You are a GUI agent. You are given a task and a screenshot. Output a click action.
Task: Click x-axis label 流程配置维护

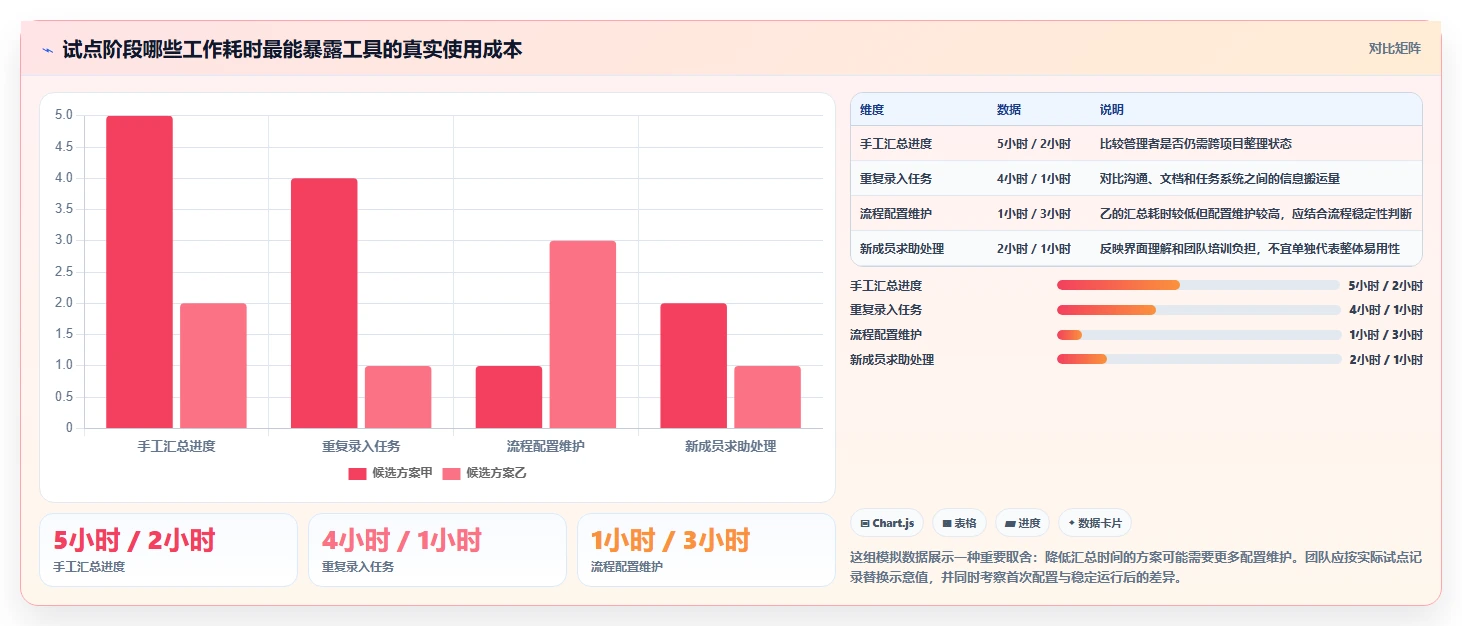tap(546, 446)
